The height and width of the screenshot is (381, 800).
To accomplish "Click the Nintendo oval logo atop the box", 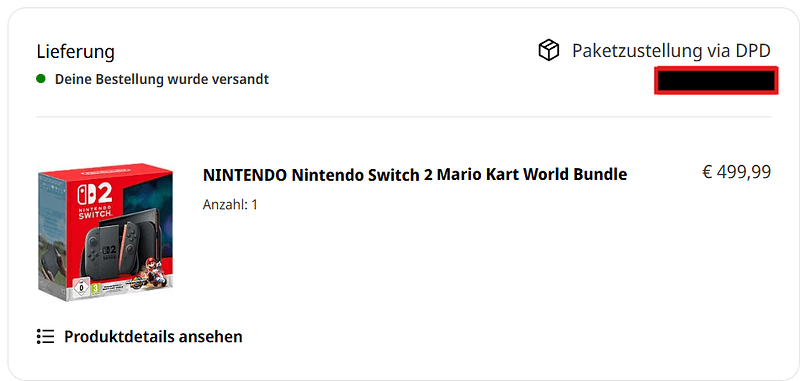I will (107, 170).
